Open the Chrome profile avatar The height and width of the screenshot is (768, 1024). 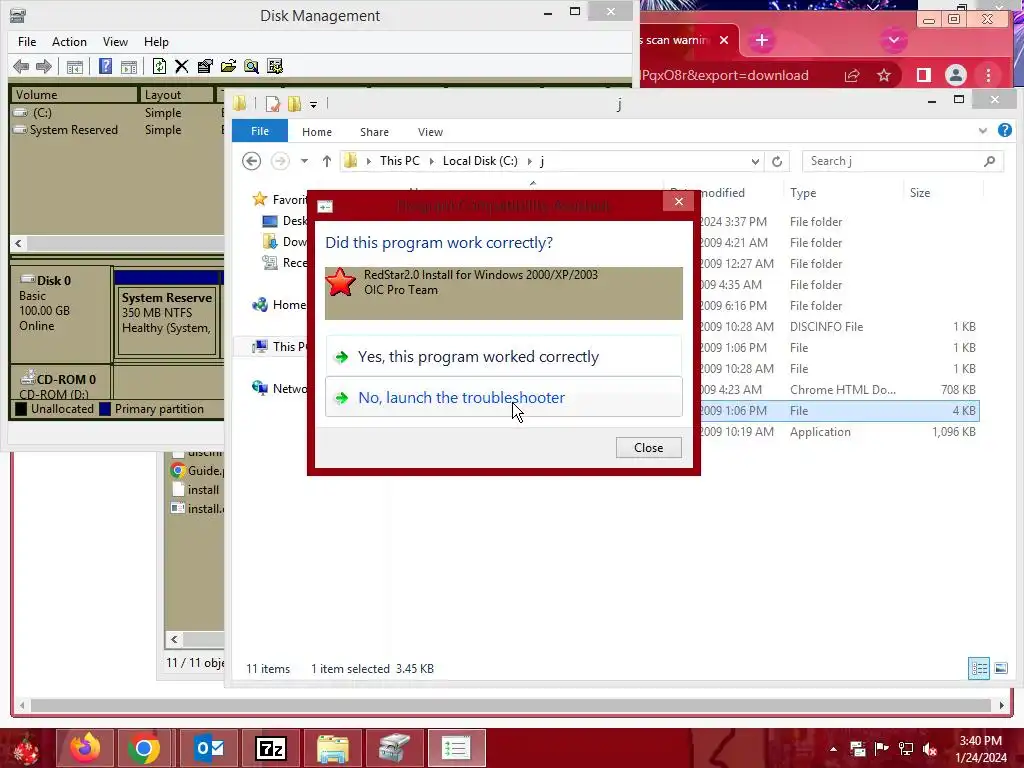(955, 75)
